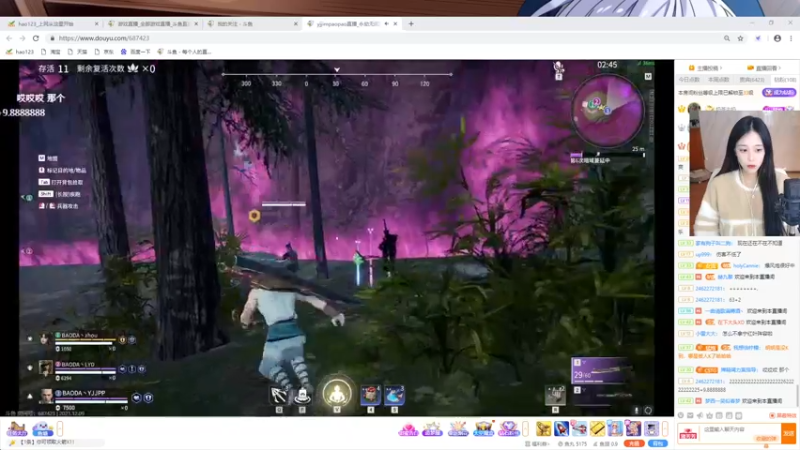The width and height of the screenshot is (800, 450).
Task: Open the 天猫 bookmark
Action: coord(77,52)
